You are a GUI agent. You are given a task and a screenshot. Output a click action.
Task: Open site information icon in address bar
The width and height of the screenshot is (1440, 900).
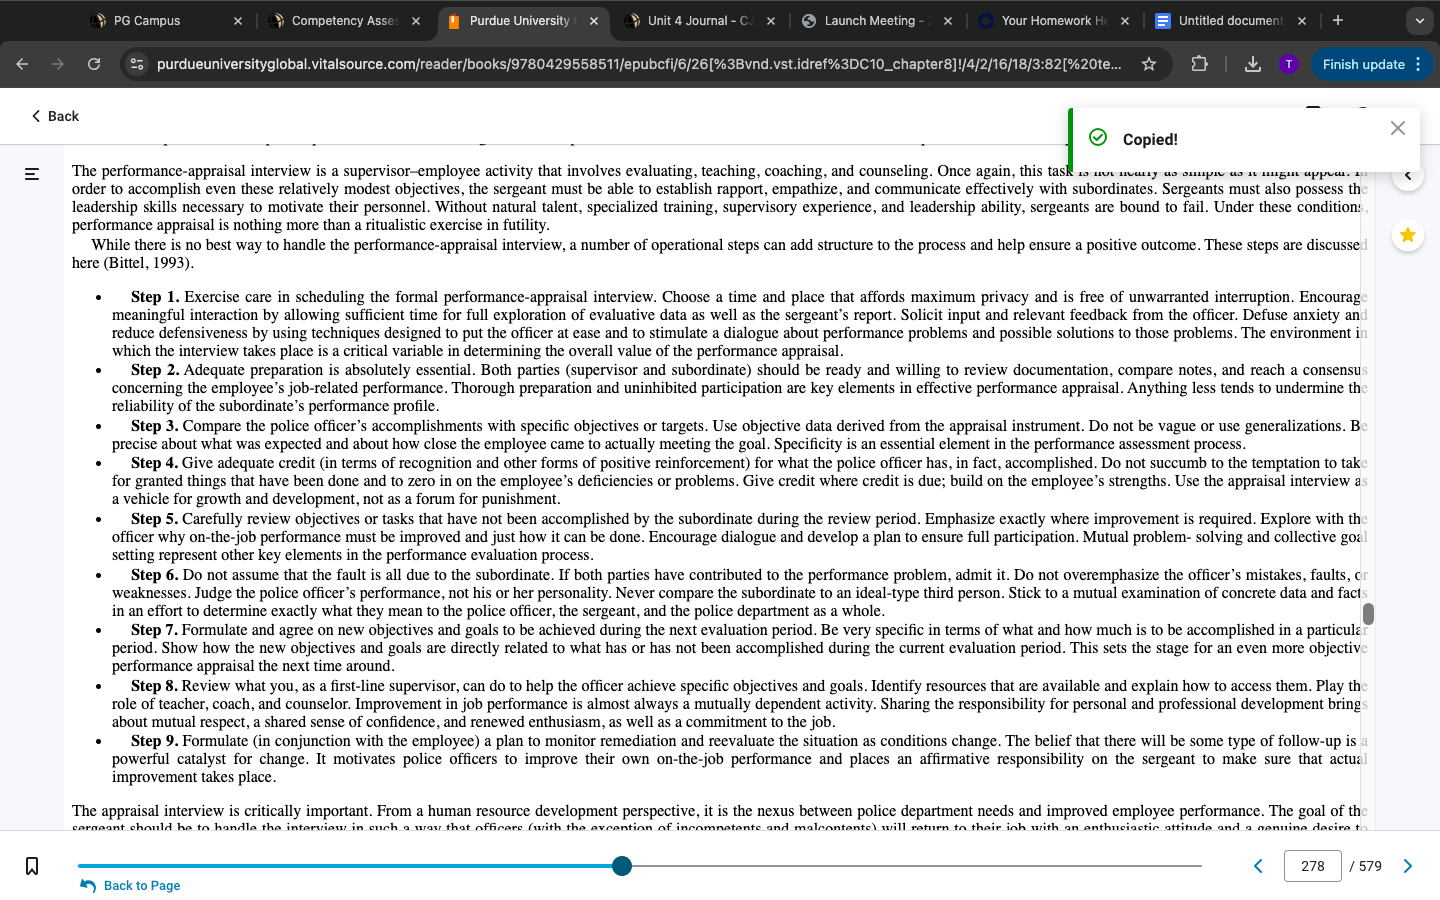click(x=137, y=64)
